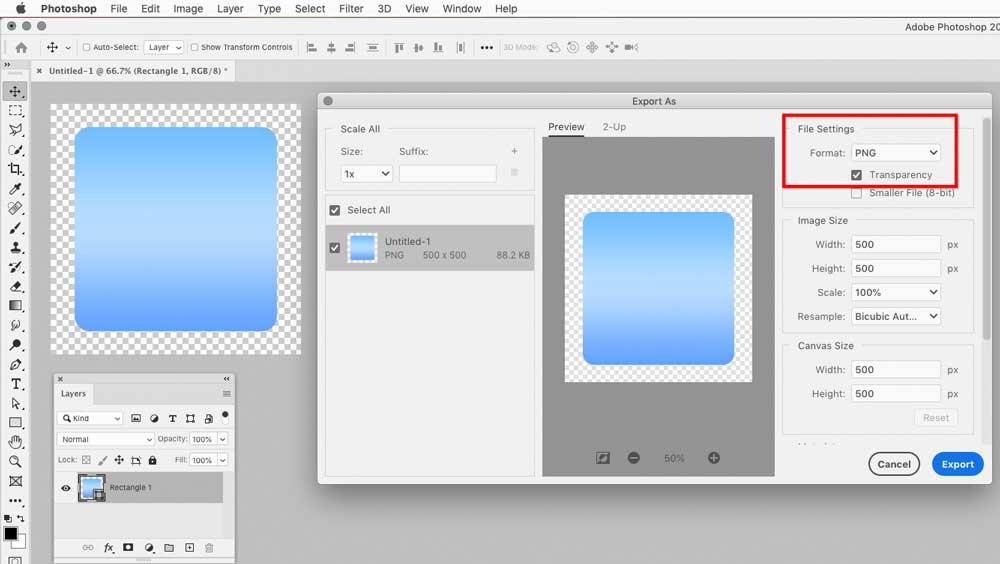Select the Rectangle shape tool
The image size is (1000, 564).
[15, 422]
